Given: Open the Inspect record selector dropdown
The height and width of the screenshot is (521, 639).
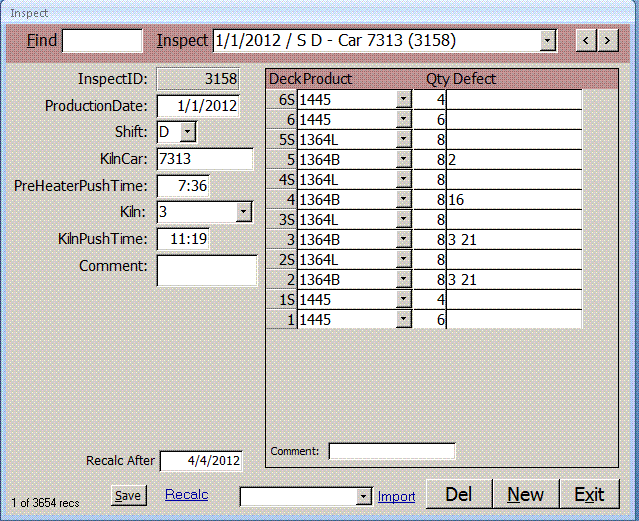Looking at the screenshot, I should 547,40.
